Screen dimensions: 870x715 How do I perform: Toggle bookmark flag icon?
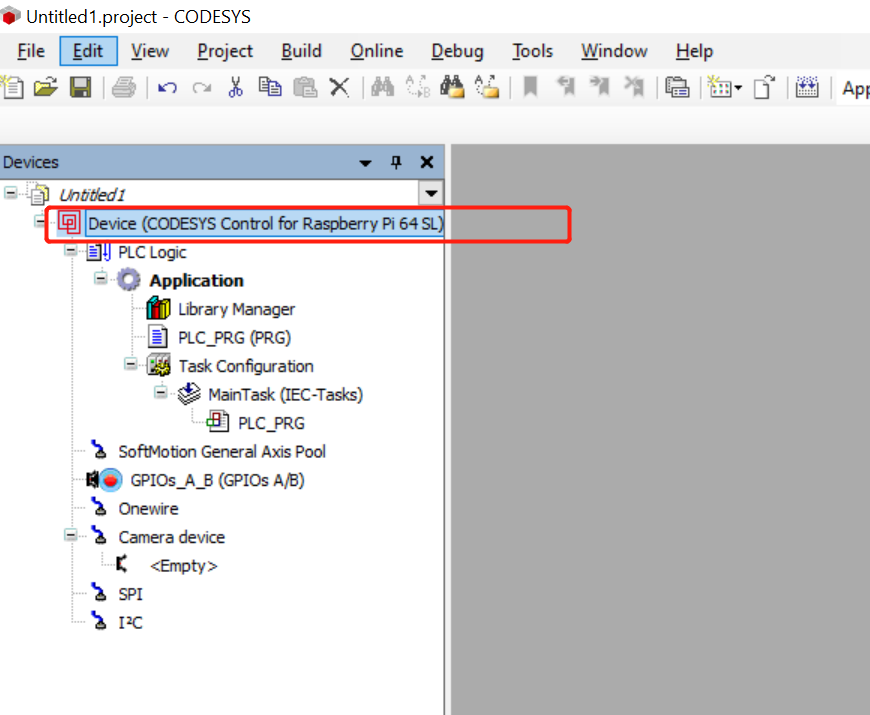point(530,87)
